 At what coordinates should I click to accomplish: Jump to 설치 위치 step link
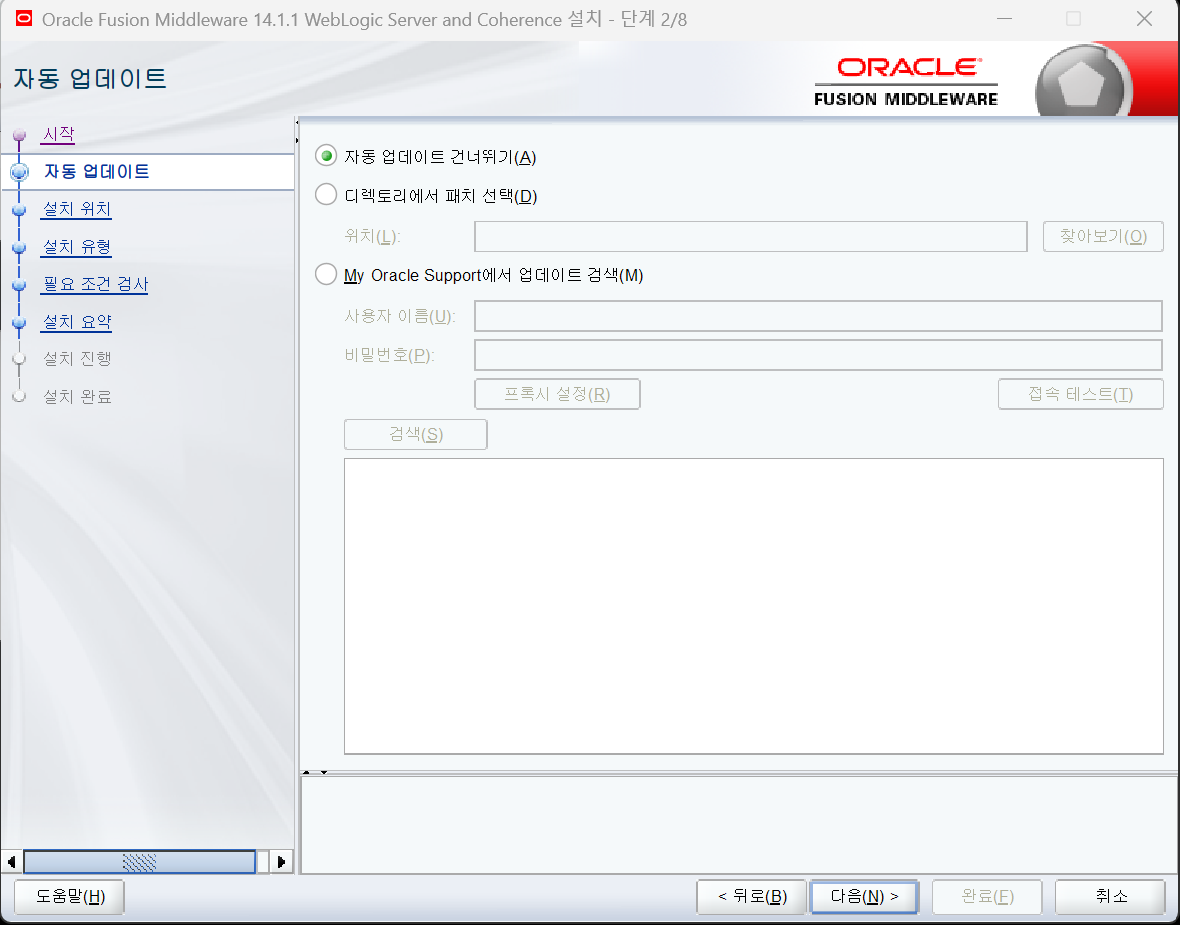coord(77,209)
